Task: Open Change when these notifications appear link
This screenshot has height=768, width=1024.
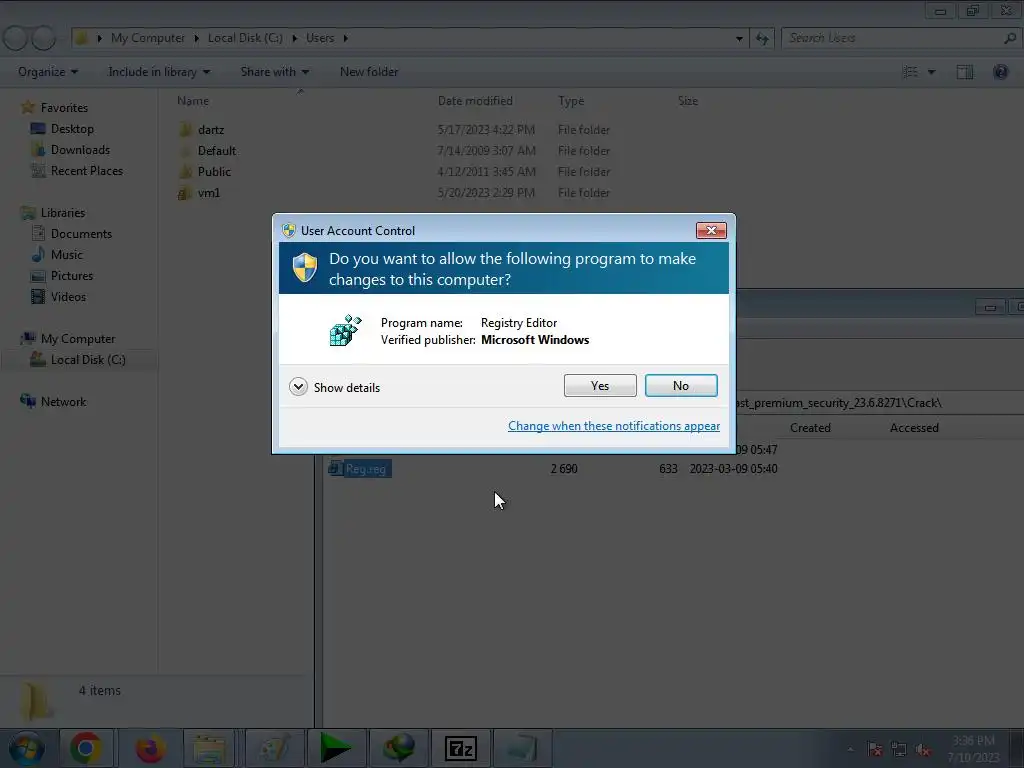Action: point(614,426)
